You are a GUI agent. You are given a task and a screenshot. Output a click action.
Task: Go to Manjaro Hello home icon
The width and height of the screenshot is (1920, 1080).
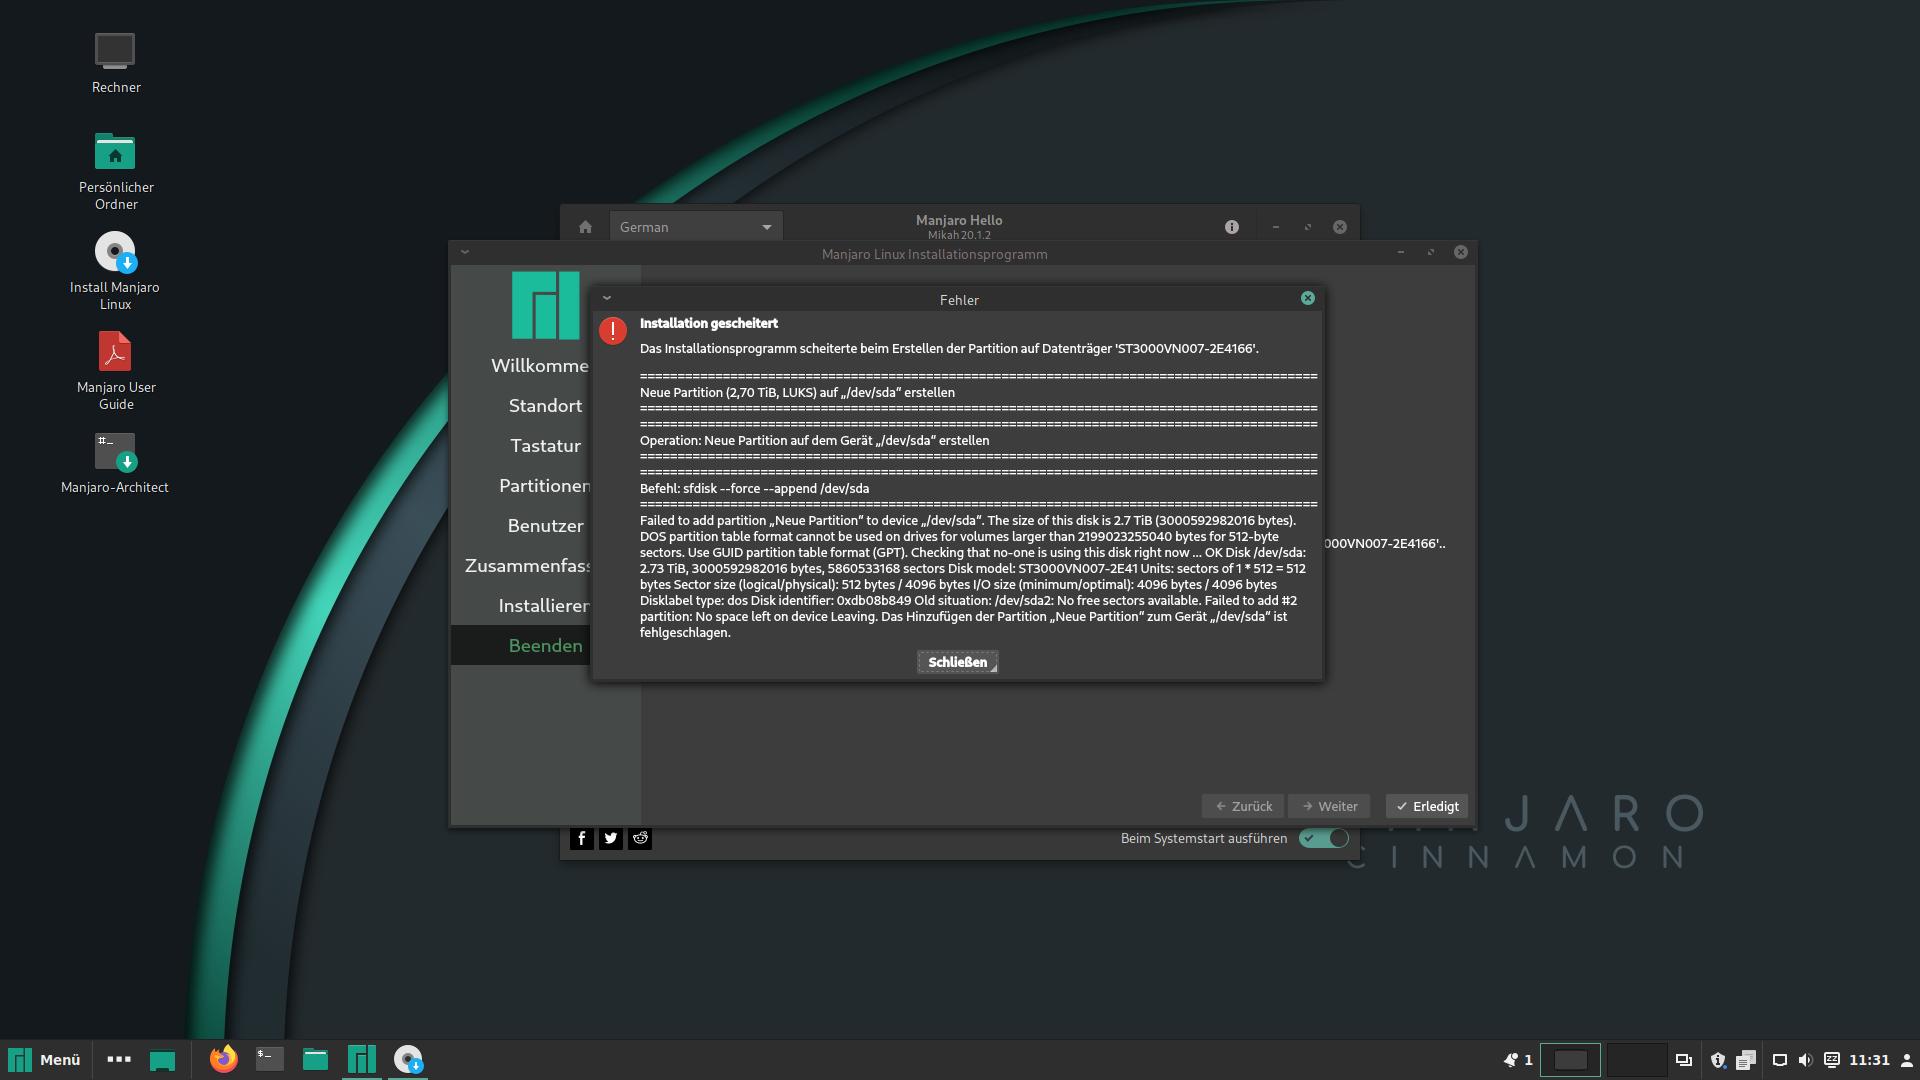point(585,227)
